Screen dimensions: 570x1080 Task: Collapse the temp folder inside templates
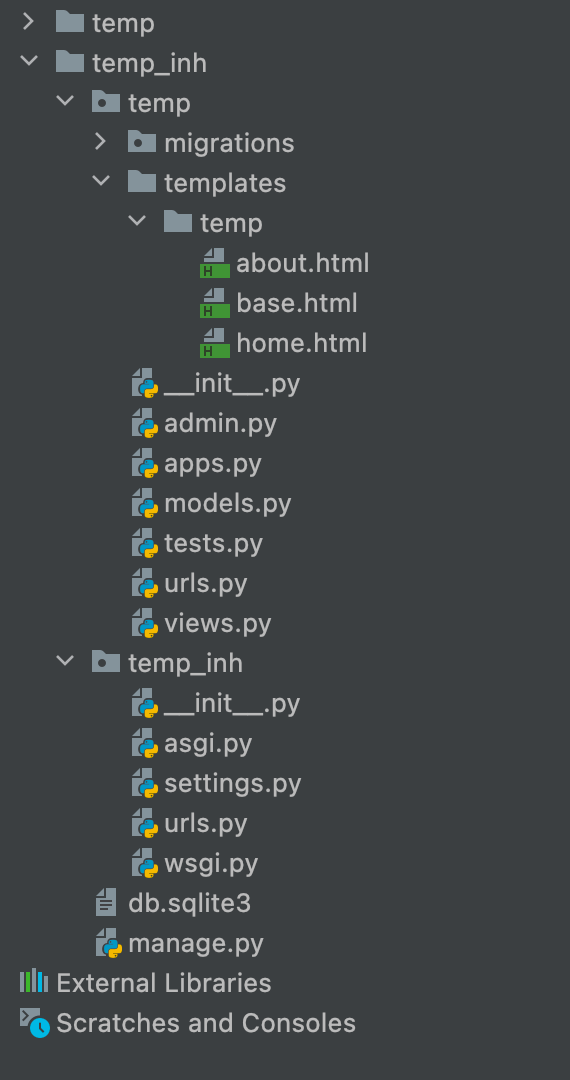pos(136,222)
